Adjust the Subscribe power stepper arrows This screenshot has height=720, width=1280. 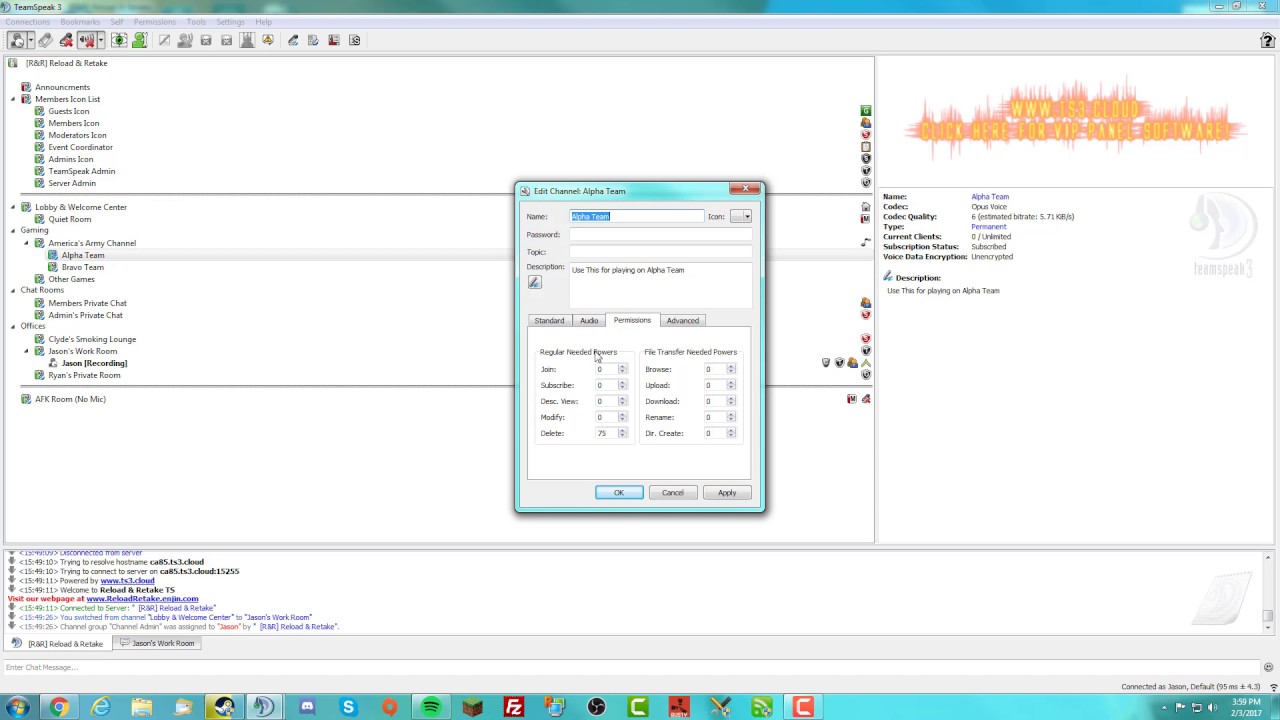(622, 385)
